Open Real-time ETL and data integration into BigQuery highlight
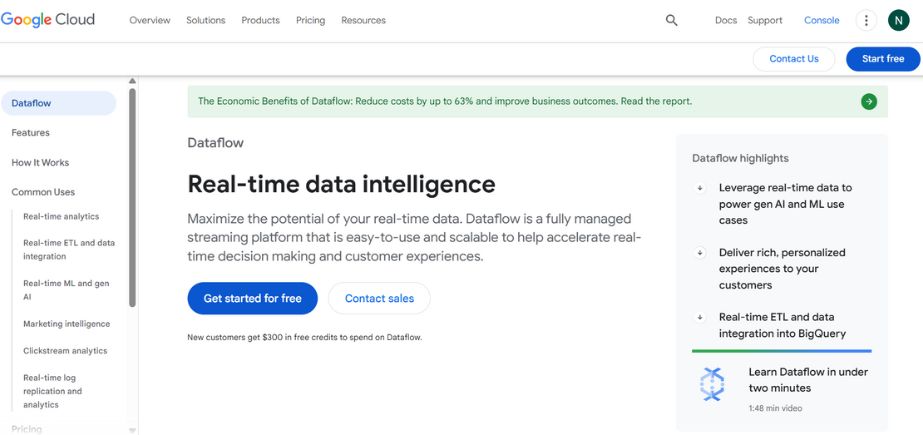 coord(782,326)
